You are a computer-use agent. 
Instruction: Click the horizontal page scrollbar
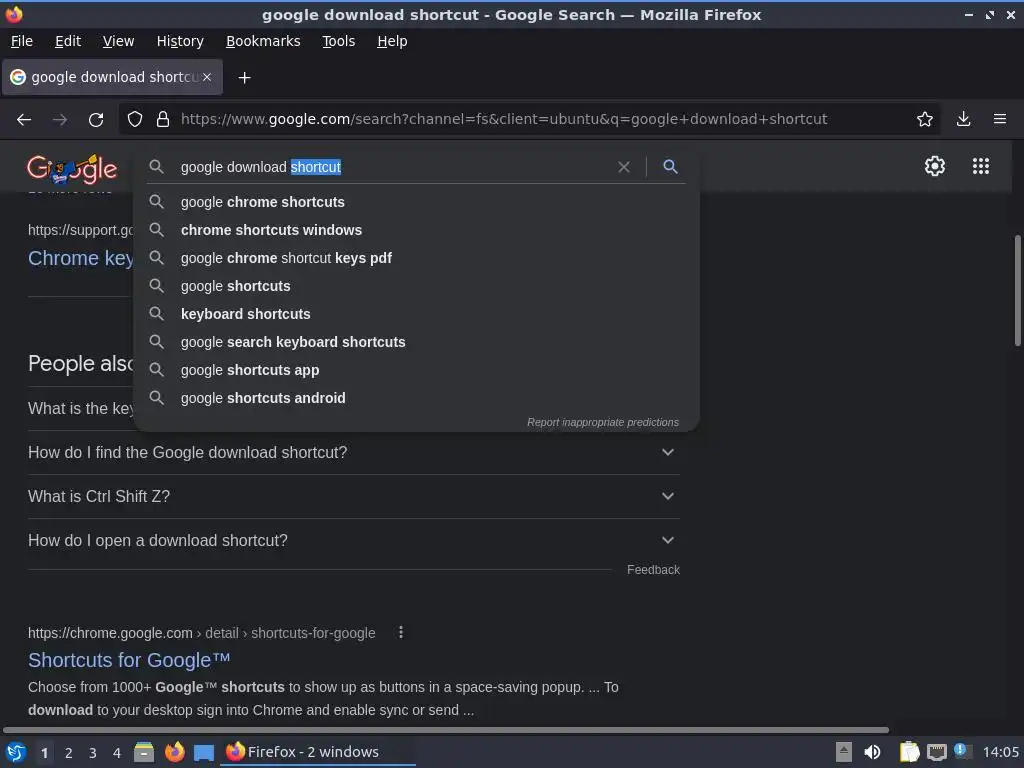pyautogui.click(x=446, y=729)
